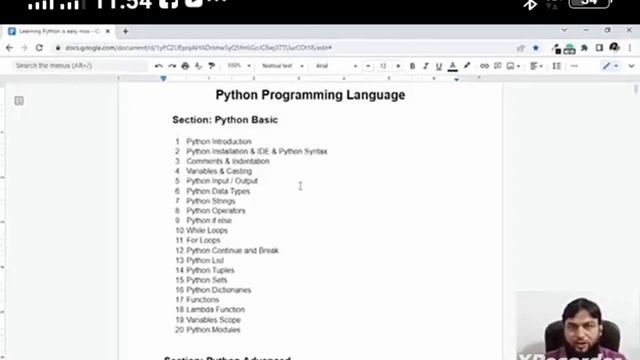This screenshot has height=360, width=640.
Task: Open line and paragraph spacing options
Action: pyautogui.click(x=556, y=66)
